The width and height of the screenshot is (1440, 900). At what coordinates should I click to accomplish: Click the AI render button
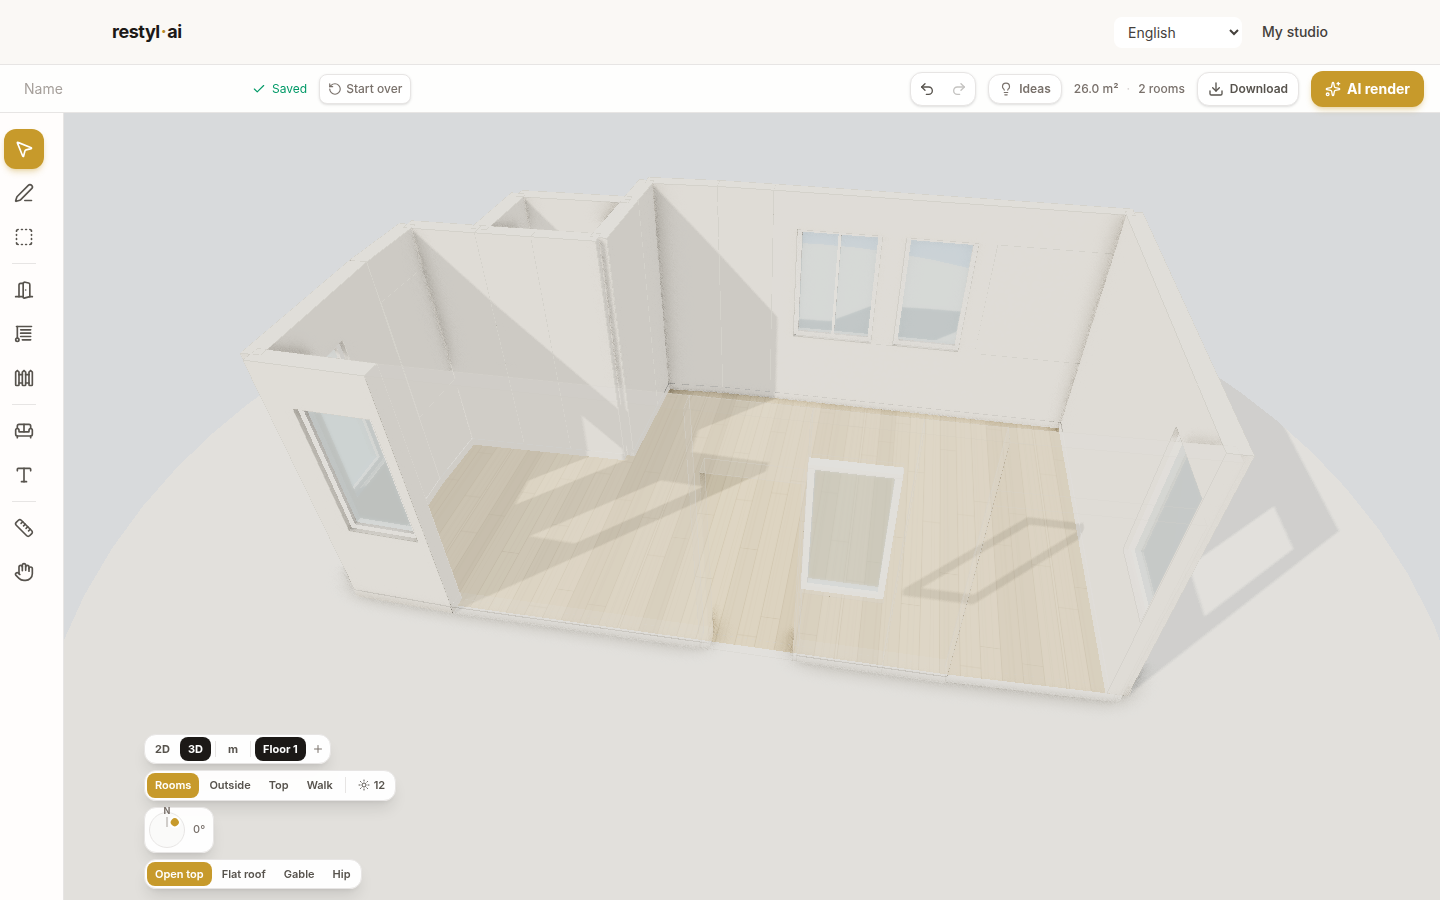tap(1367, 89)
